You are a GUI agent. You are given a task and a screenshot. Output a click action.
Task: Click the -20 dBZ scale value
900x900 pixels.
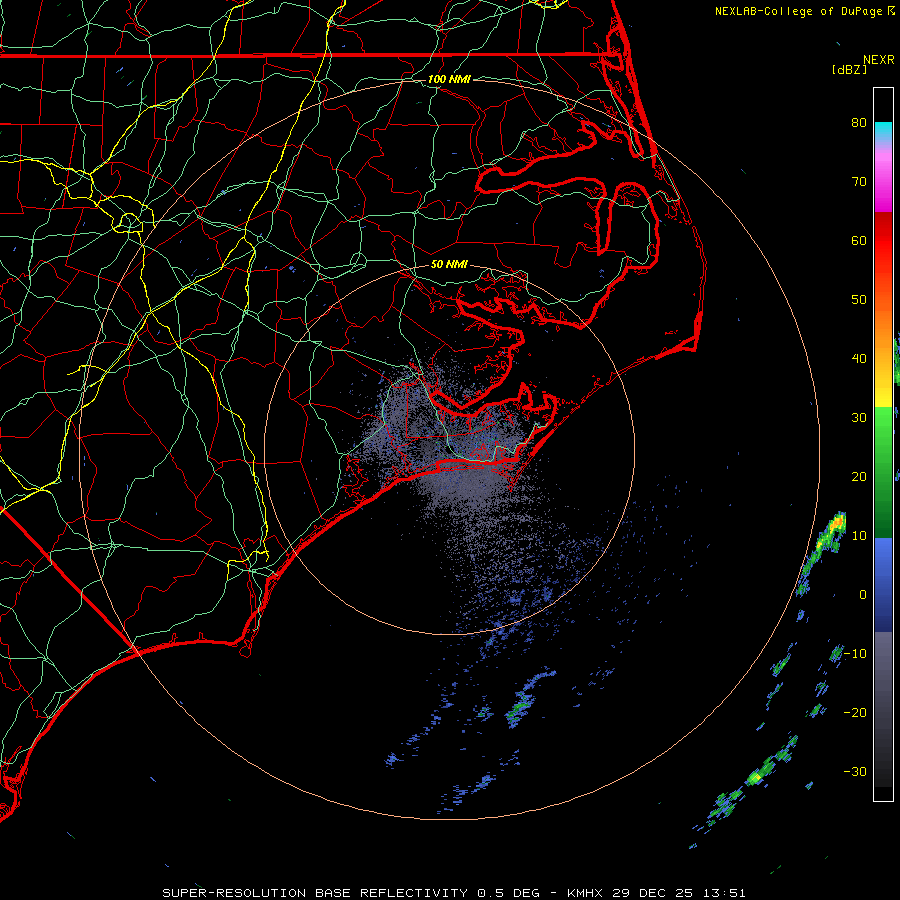click(855, 712)
